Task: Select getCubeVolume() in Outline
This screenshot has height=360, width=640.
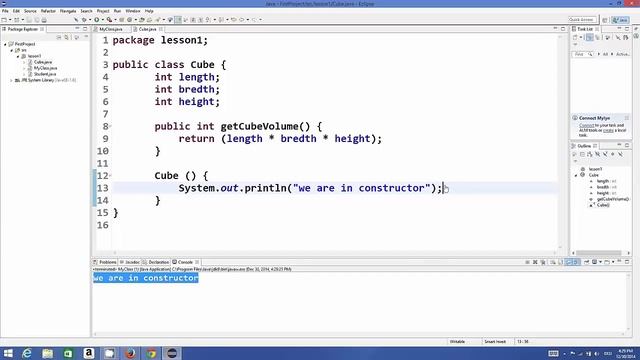Action: point(609,199)
